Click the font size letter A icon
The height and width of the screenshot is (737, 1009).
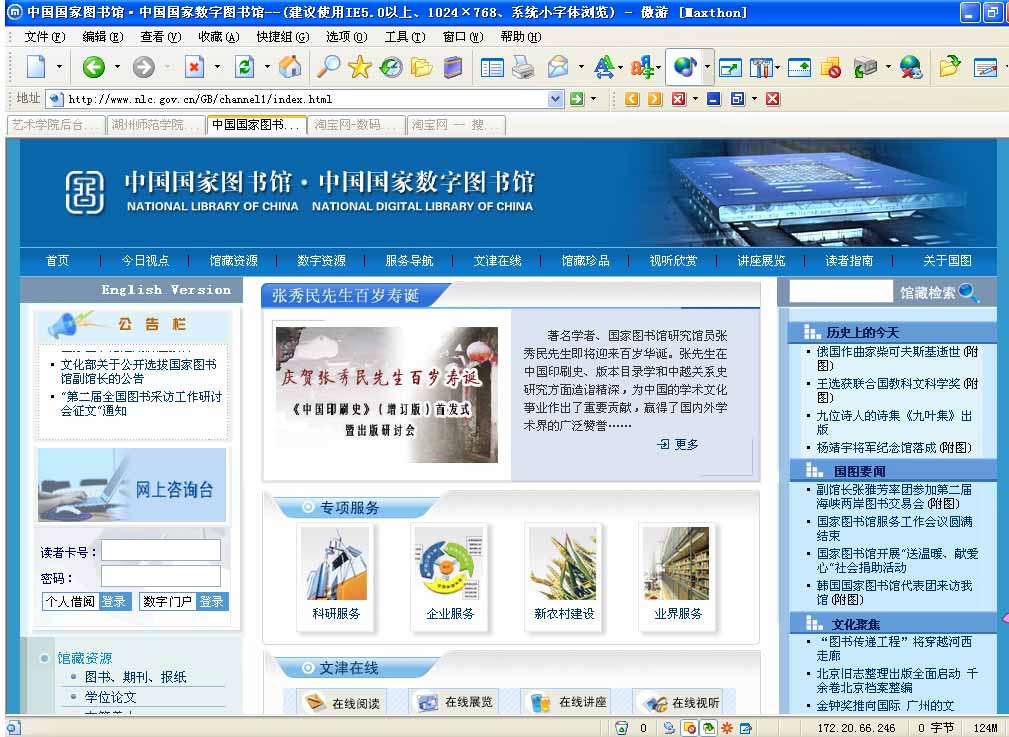[604, 67]
